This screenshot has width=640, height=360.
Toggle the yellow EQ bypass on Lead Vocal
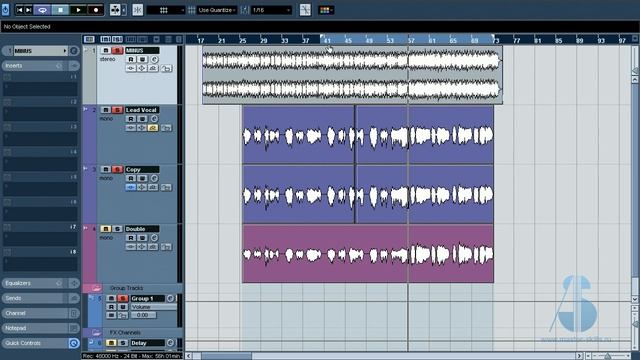coord(153,128)
